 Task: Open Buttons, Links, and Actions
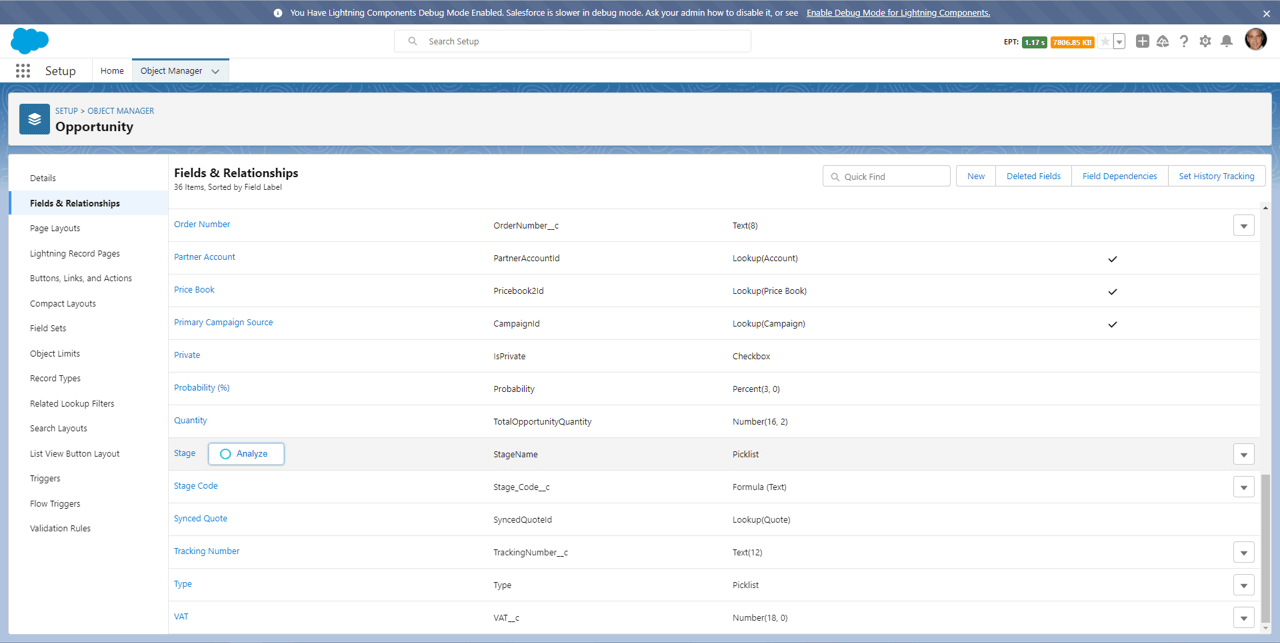click(x=81, y=278)
